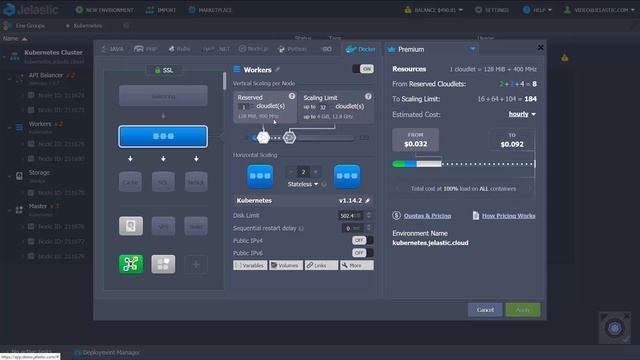The width and height of the screenshot is (640, 360).
Task: Edit the Kubernetes v1.14.2 version pencil
Action: coord(368,201)
